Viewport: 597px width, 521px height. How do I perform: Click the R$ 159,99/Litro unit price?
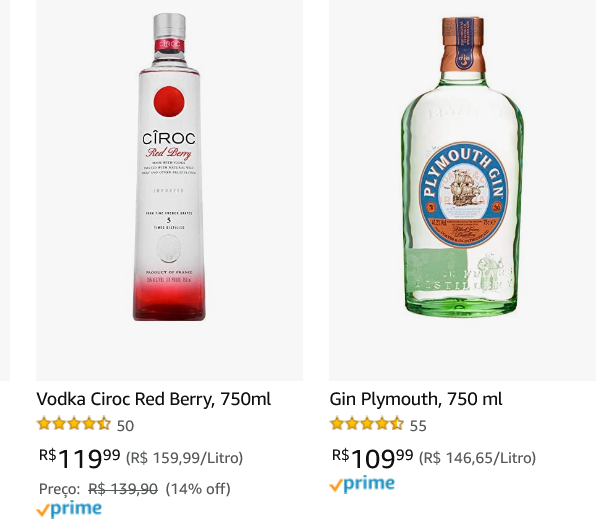click(x=184, y=458)
